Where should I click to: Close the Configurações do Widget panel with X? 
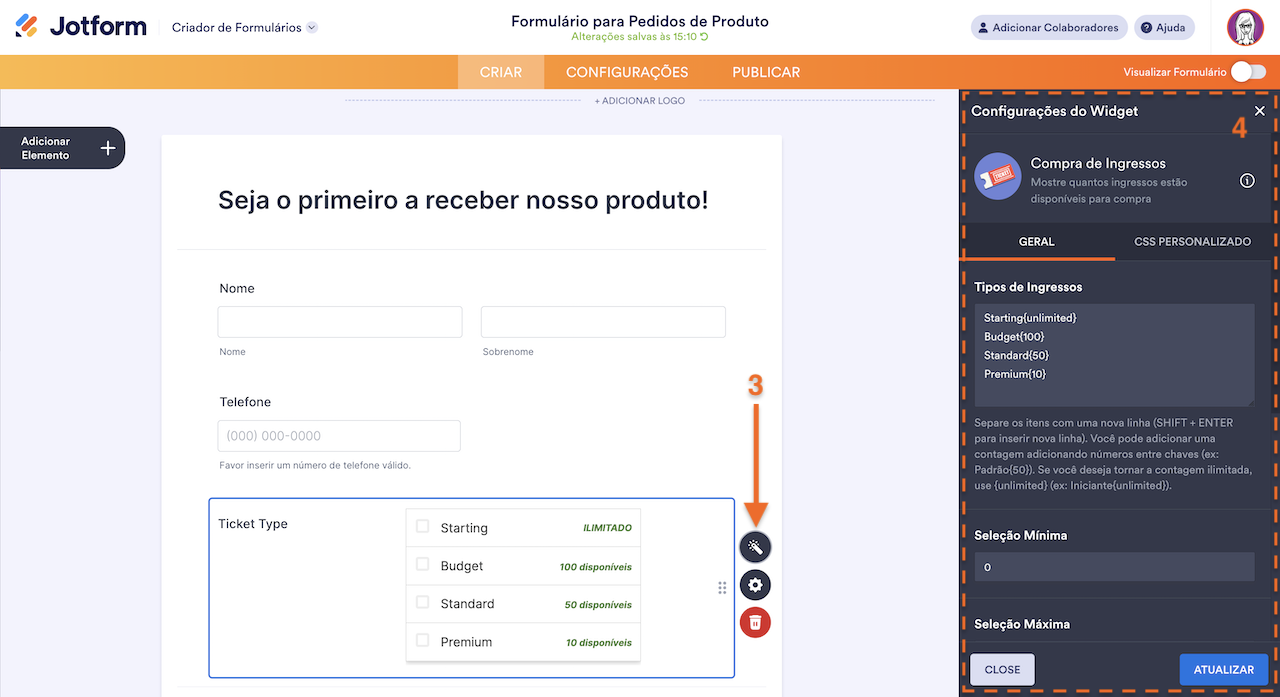[1259, 111]
